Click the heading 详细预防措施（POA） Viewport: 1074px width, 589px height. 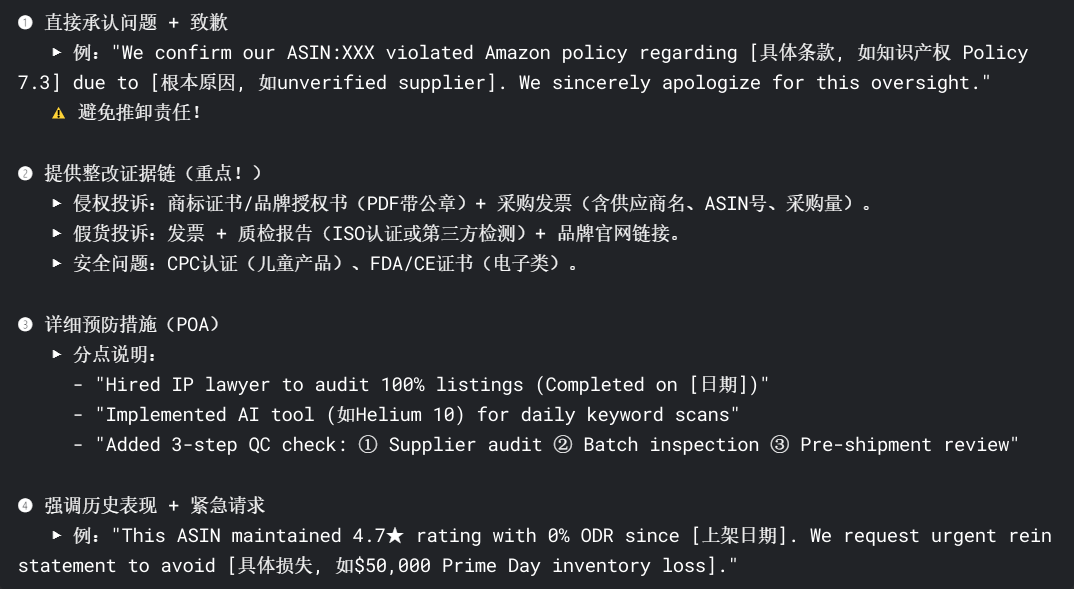(132, 324)
